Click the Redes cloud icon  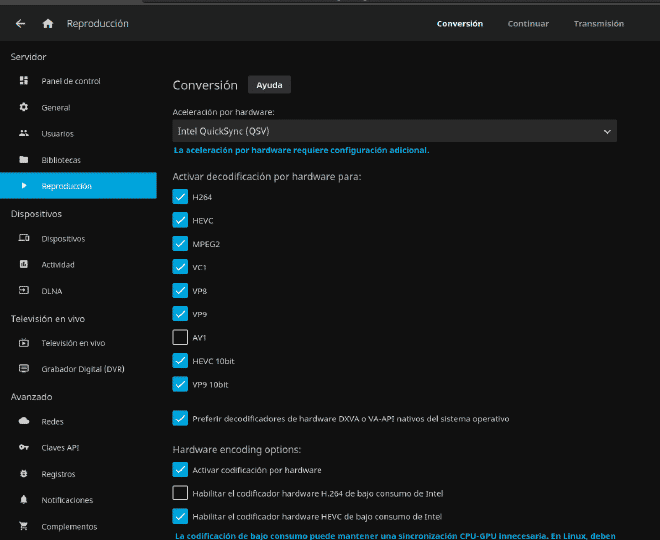pos(24,421)
